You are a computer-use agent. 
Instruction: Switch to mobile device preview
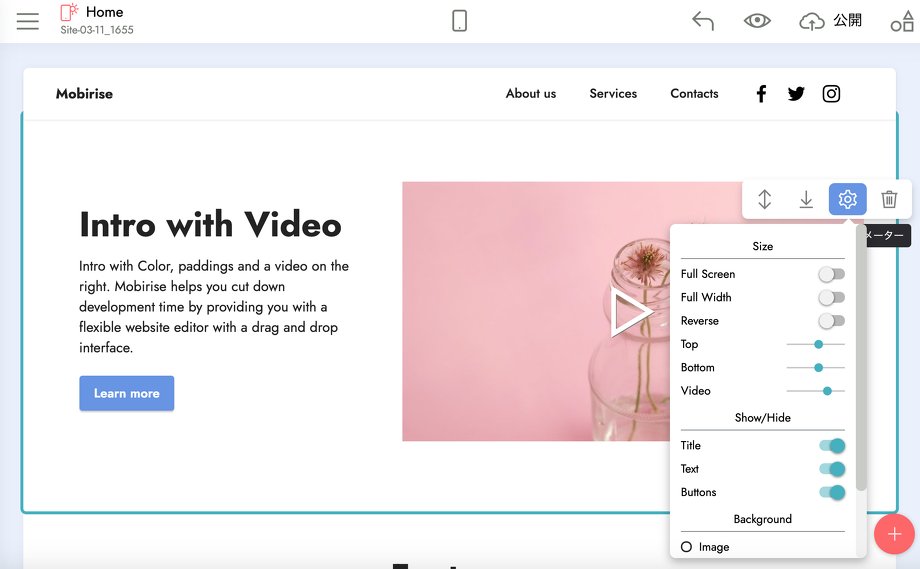coord(460,21)
